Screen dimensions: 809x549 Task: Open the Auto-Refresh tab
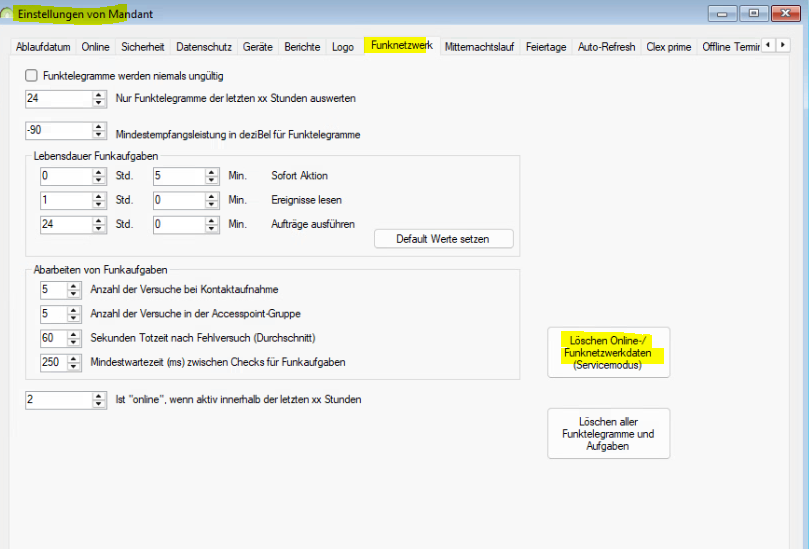(x=606, y=47)
